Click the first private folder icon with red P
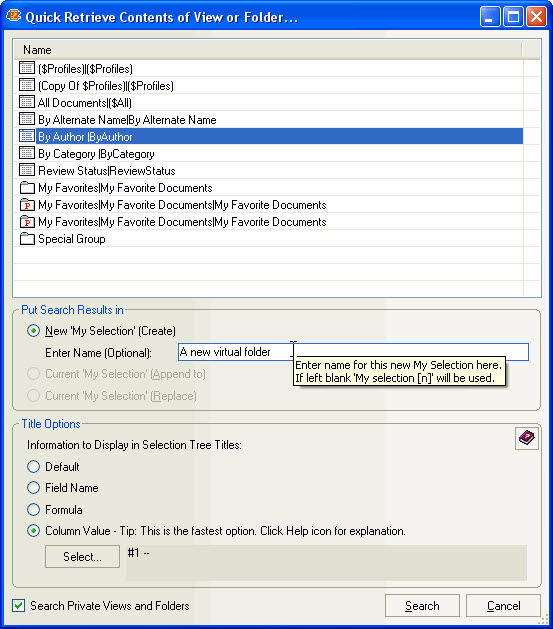The image size is (553, 629). [x=27, y=205]
